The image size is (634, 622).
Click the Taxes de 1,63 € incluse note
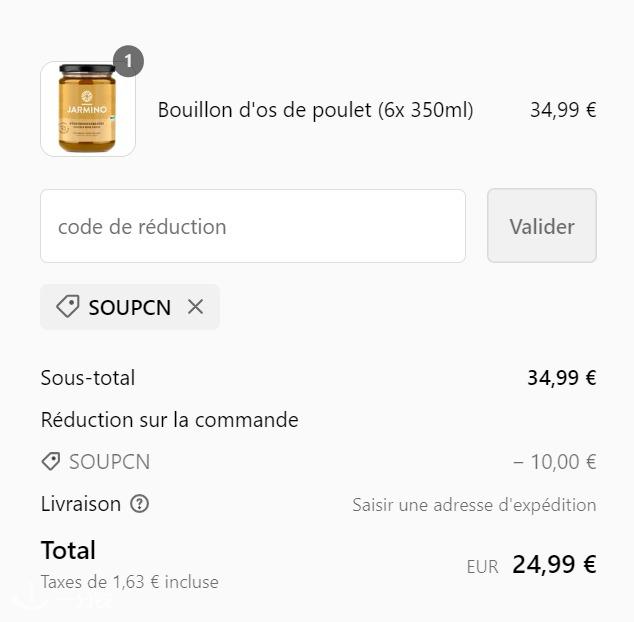point(129,582)
